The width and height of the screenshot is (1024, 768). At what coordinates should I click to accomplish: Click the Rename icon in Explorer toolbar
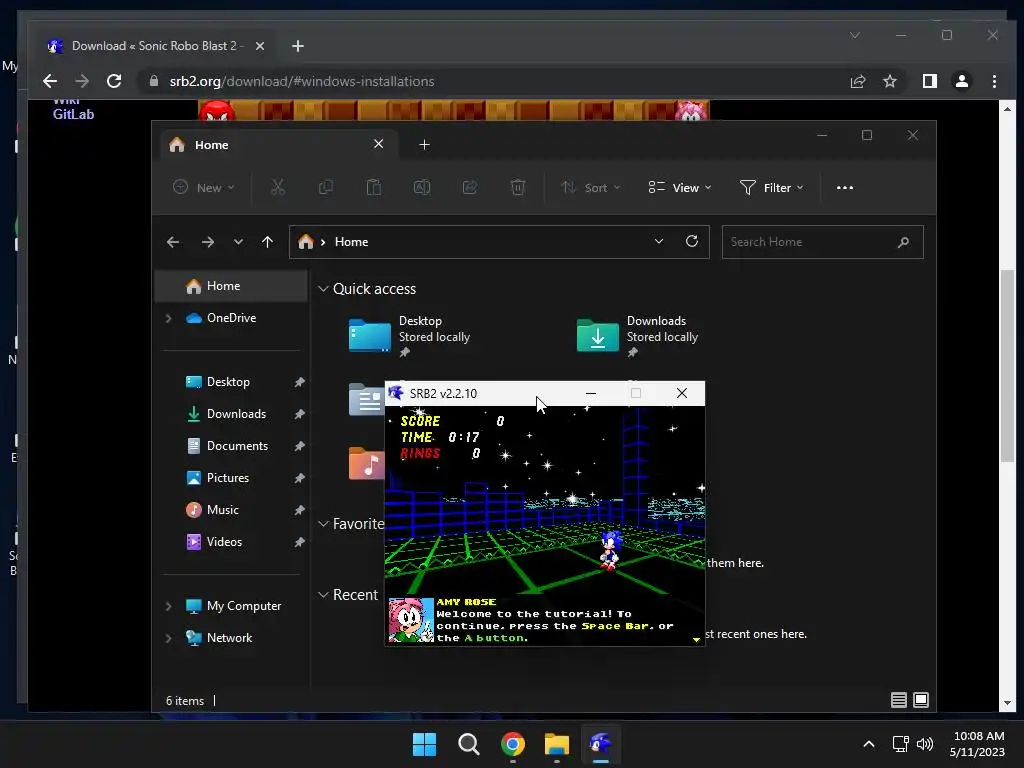click(x=422, y=187)
